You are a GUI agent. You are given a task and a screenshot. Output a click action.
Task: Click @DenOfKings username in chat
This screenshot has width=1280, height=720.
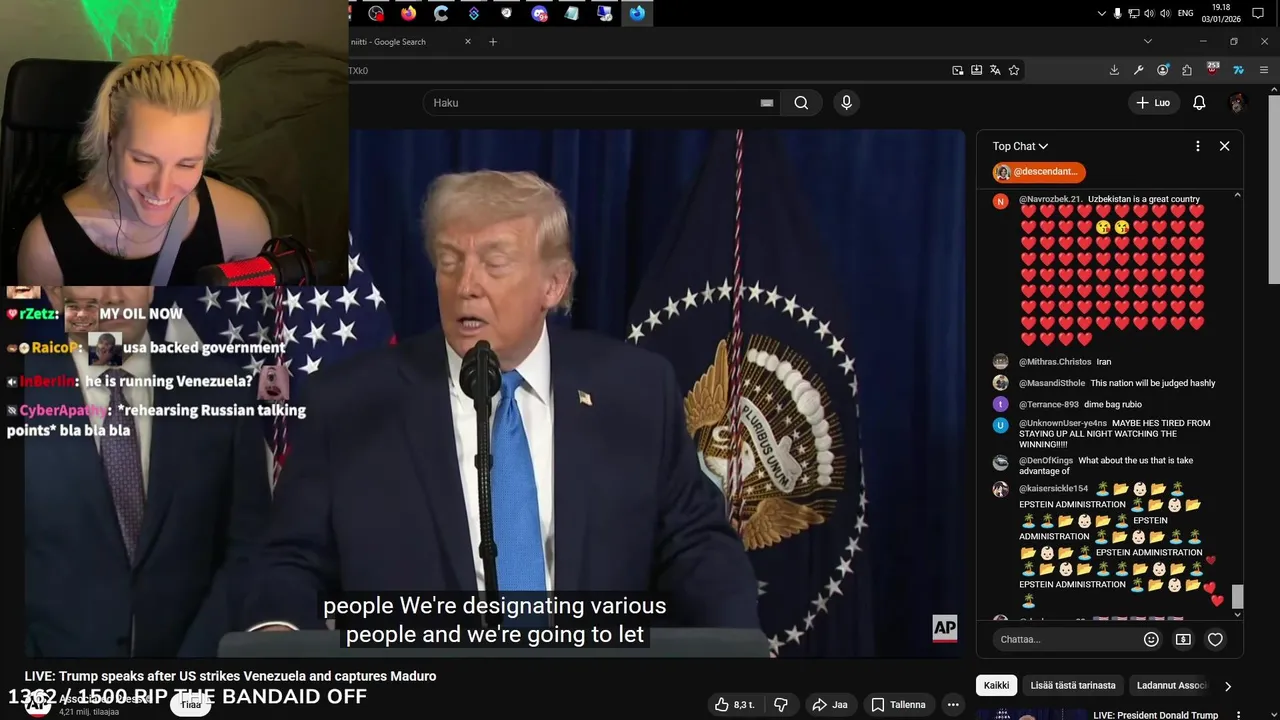(x=1046, y=461)
